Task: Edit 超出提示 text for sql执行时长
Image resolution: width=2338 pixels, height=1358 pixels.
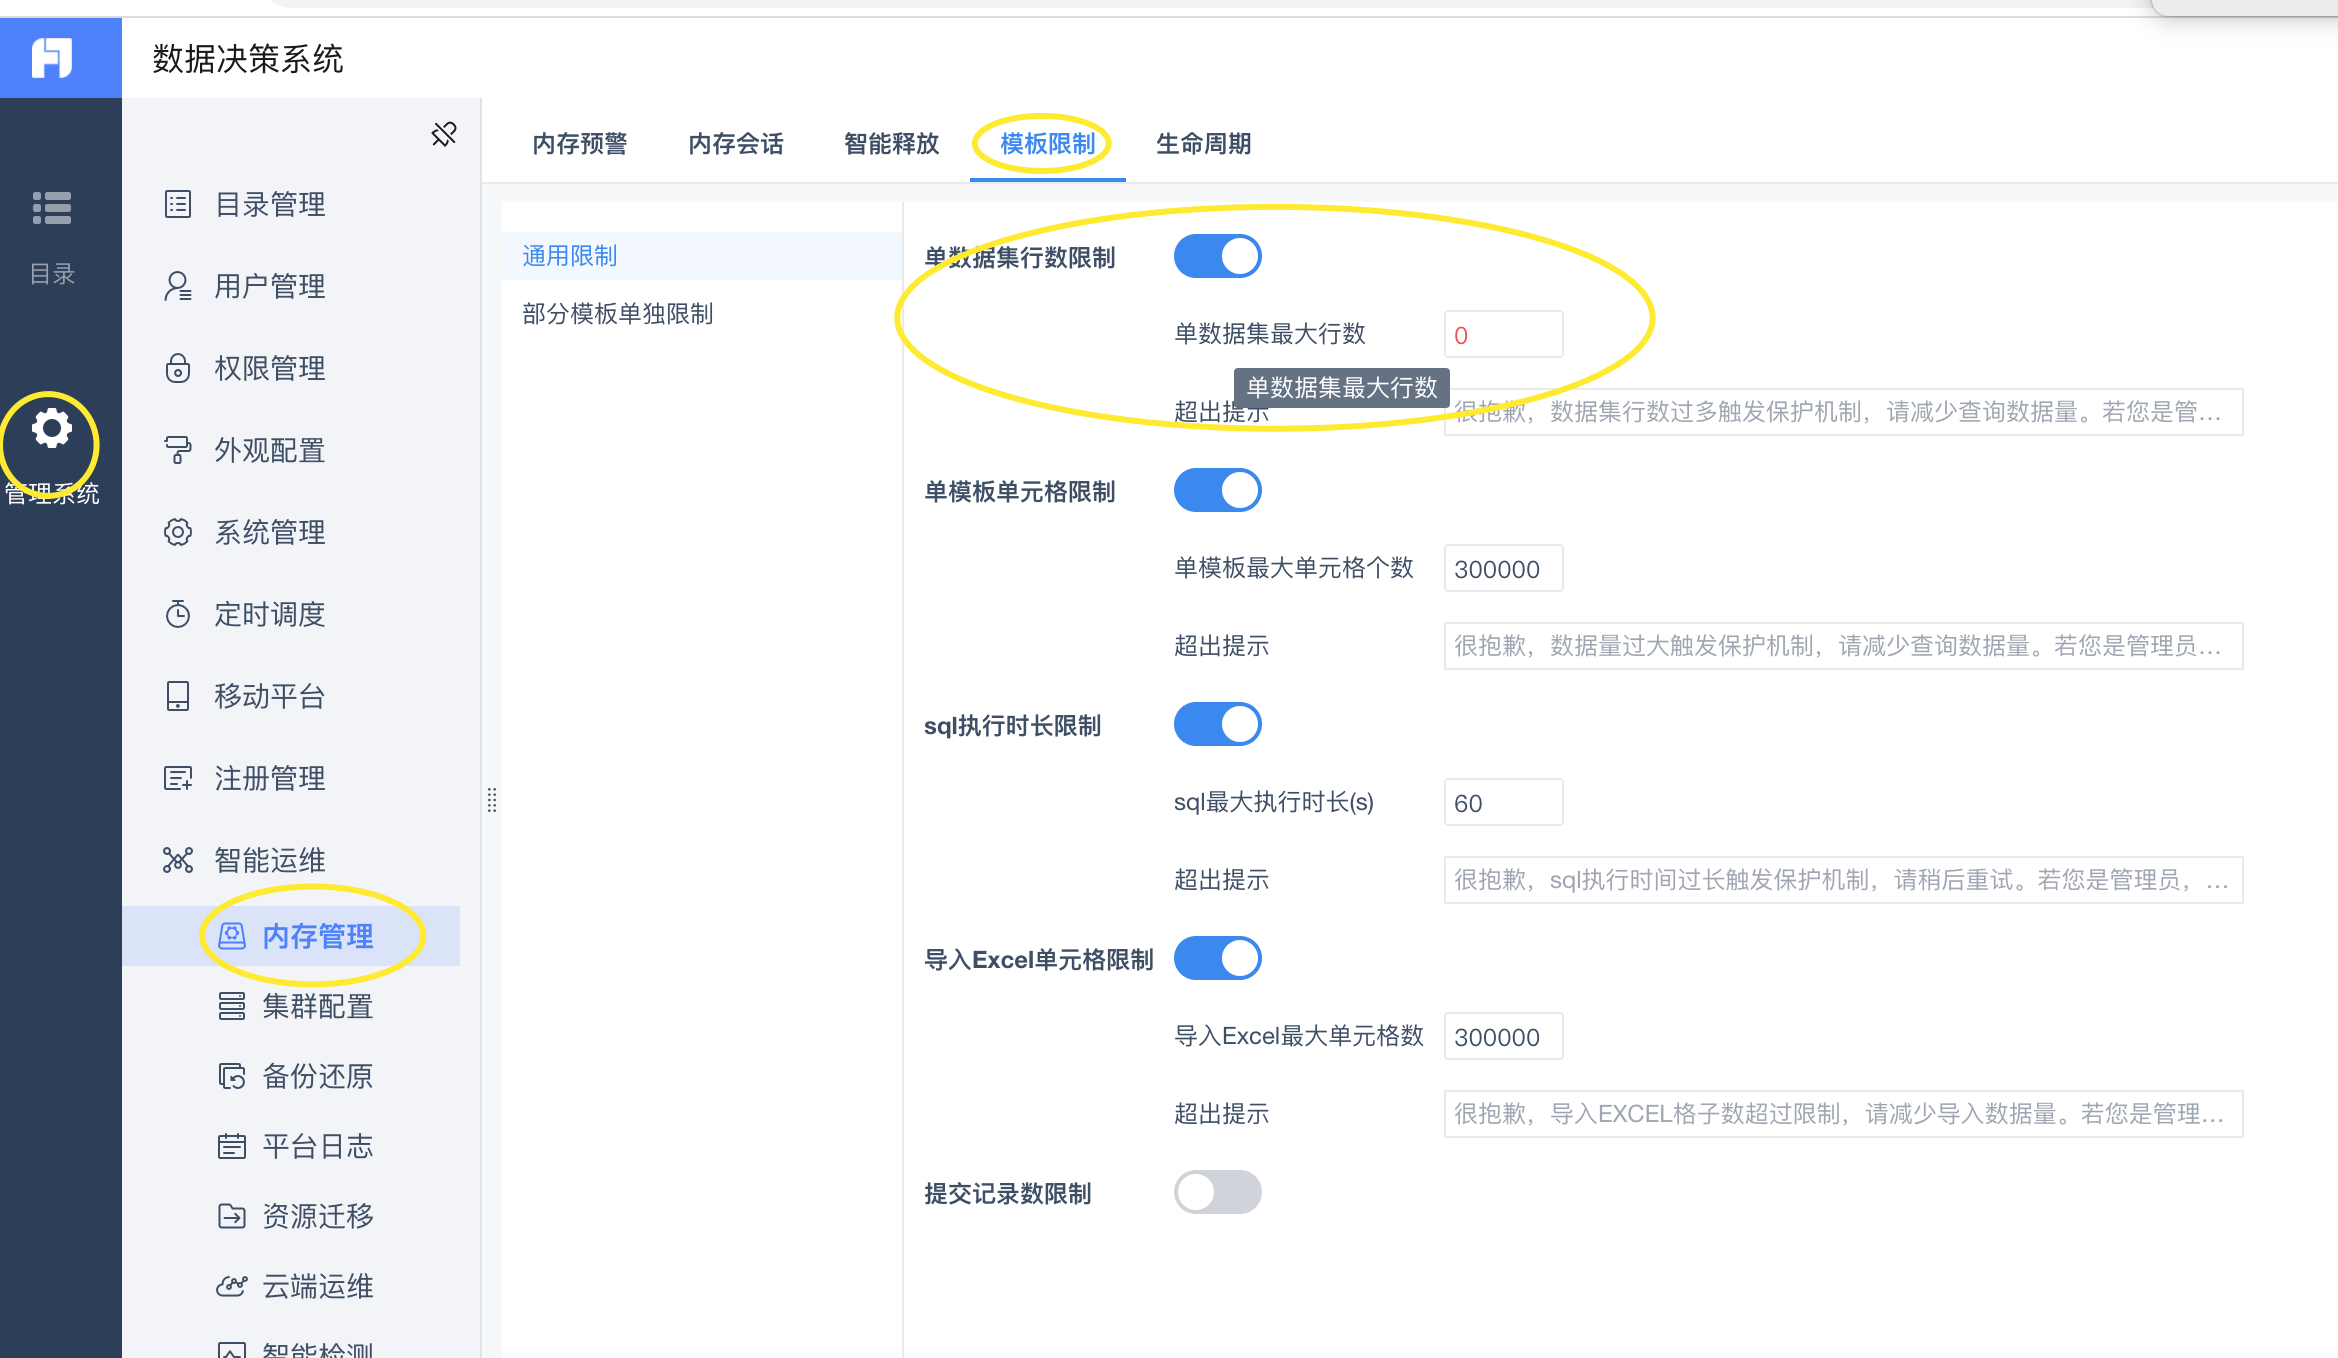Action: click(x=1843, y=880)
